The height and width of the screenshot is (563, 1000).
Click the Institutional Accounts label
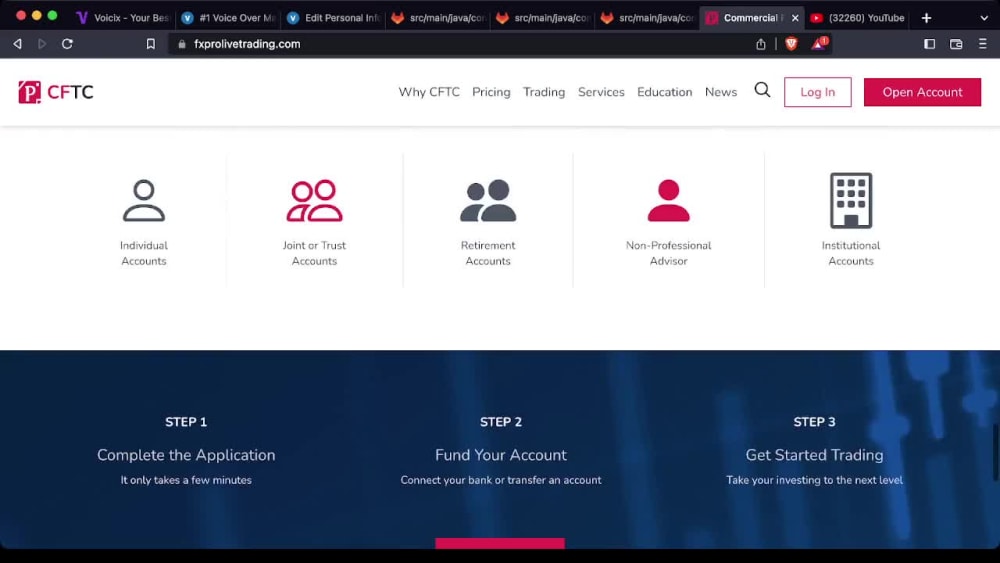coord(851,253)
